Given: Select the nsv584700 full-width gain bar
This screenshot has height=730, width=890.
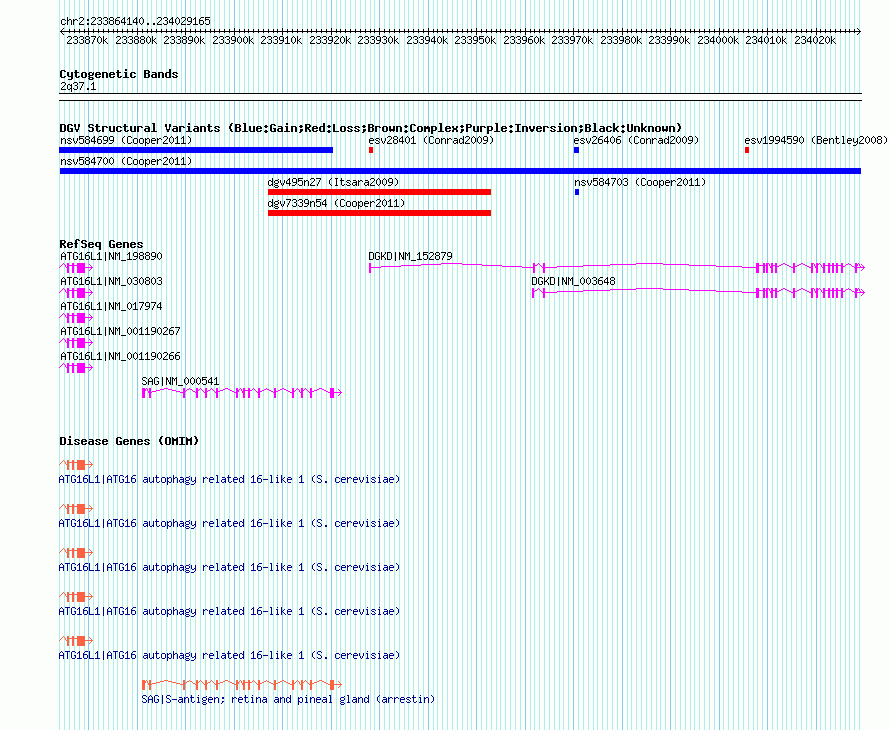Looking at the screenshot, I should pos(460,171).
